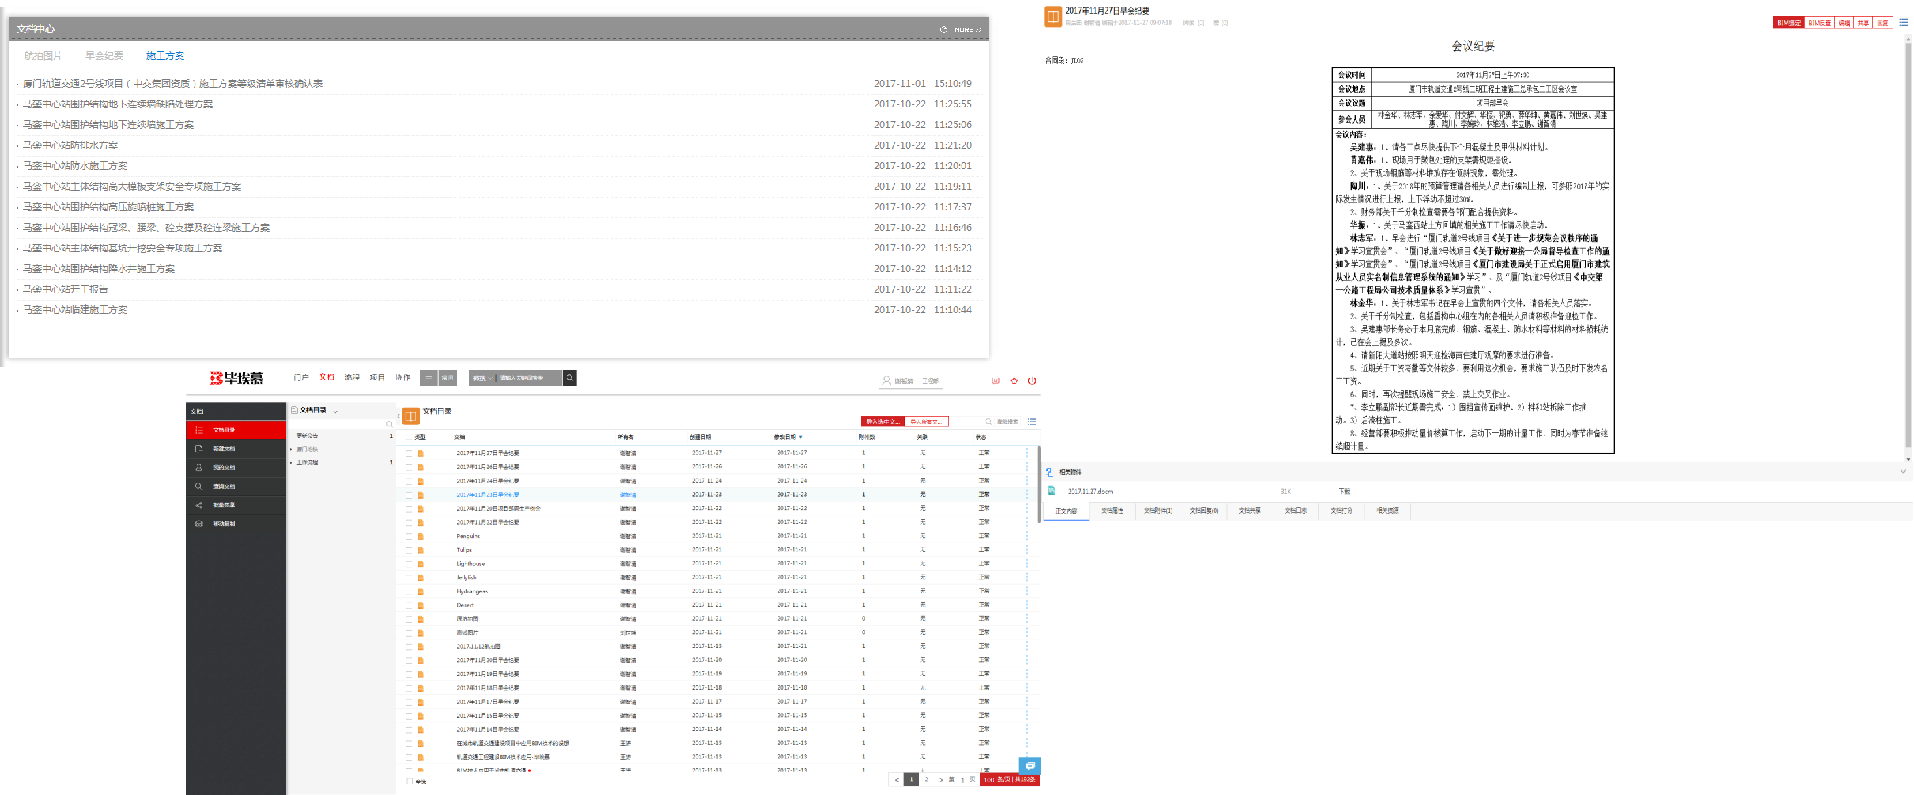Click the search magnifier button in top bar
Viewport: 1914px width, 795px height.
coord(570,378)
